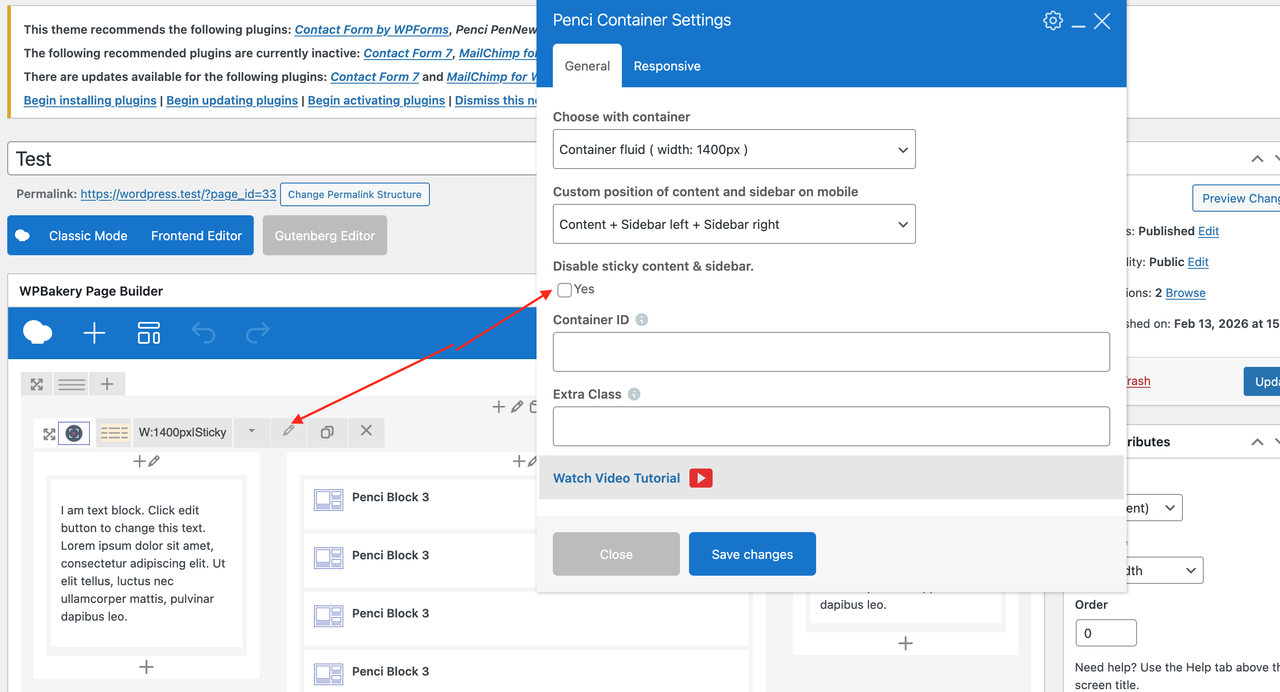The width and height of the screenshot is (1280, 692).
Task: Add a new element from the blue toolbar
Action: click(x=94, y=333)
